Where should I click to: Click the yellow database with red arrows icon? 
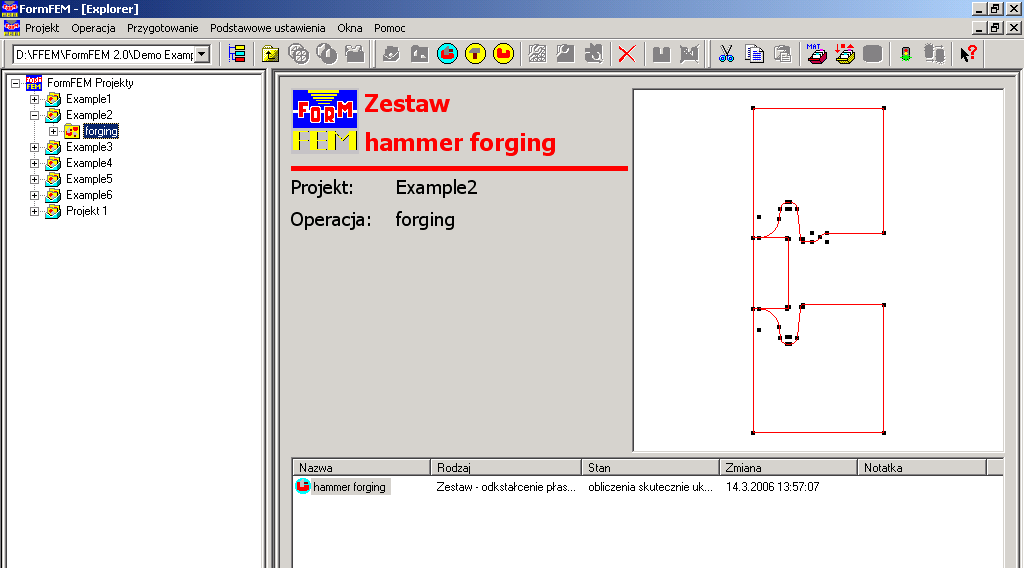[845, 54]
